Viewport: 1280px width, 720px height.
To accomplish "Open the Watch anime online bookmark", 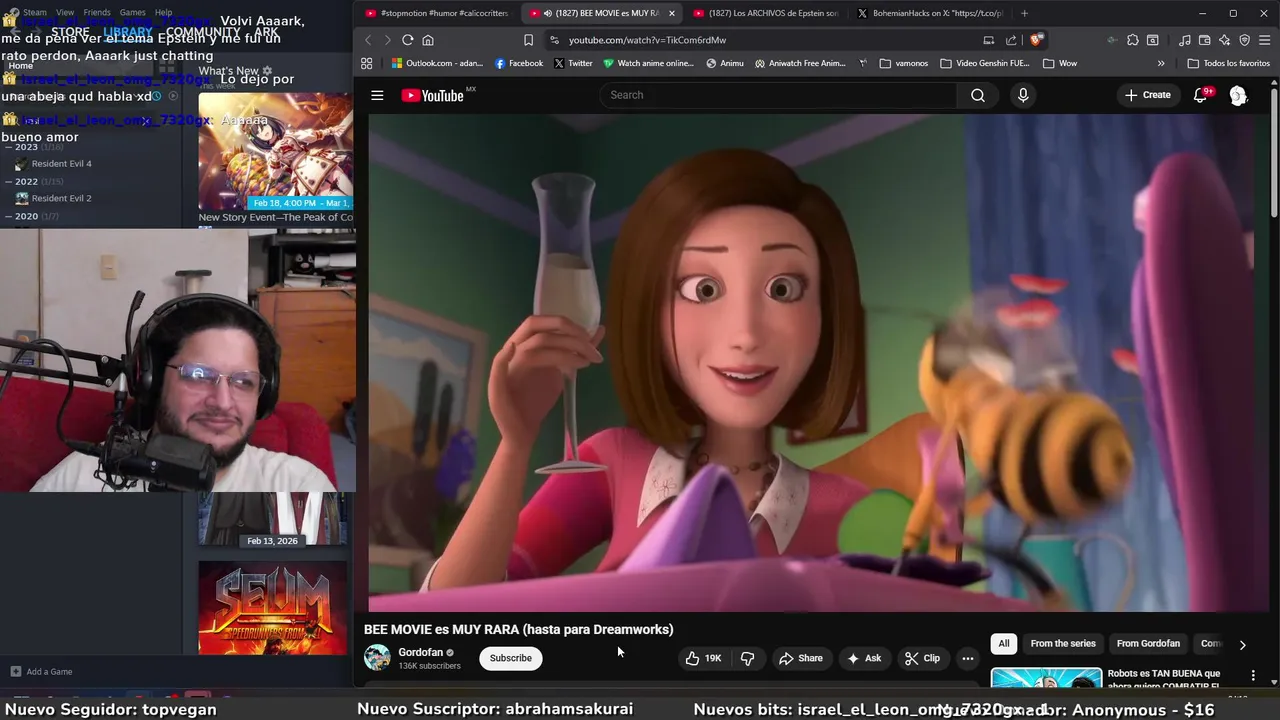I will point(648,63).
